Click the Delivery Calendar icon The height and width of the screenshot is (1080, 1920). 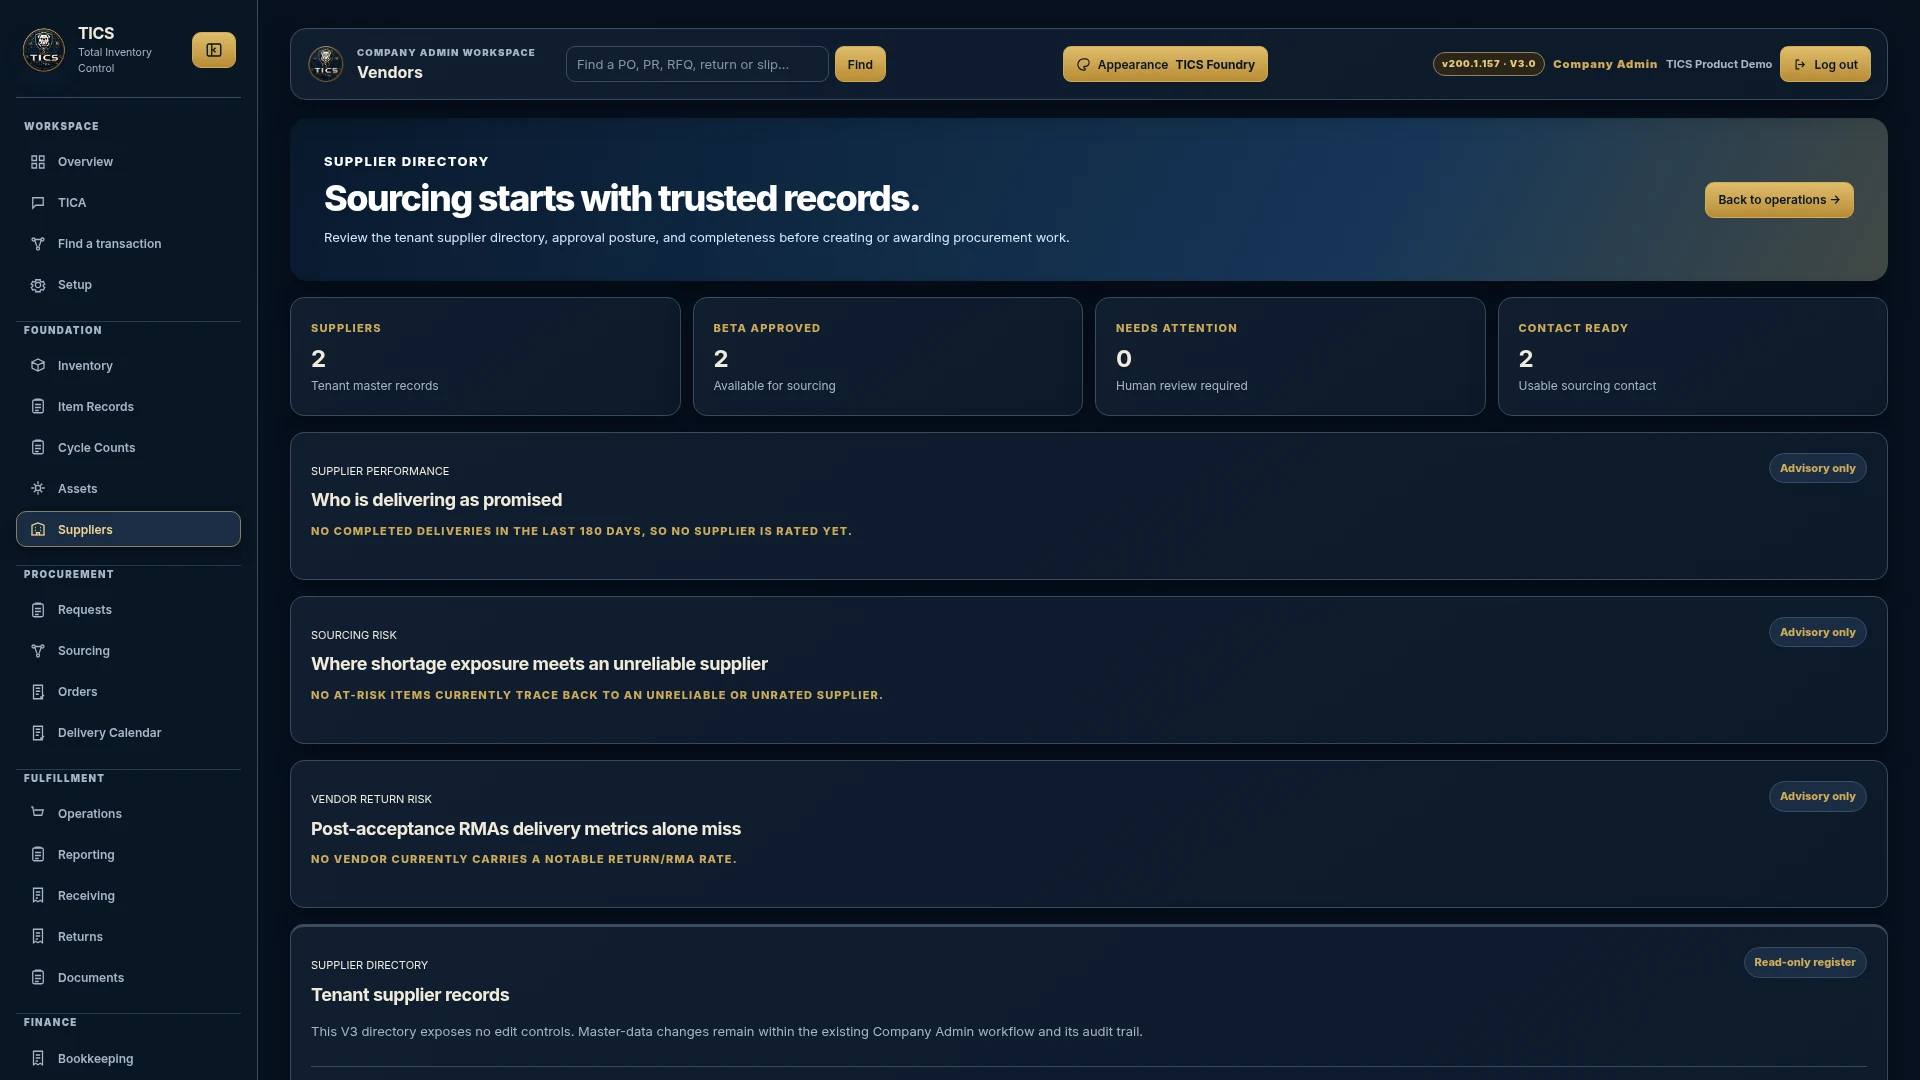click(x=38, y=733)
